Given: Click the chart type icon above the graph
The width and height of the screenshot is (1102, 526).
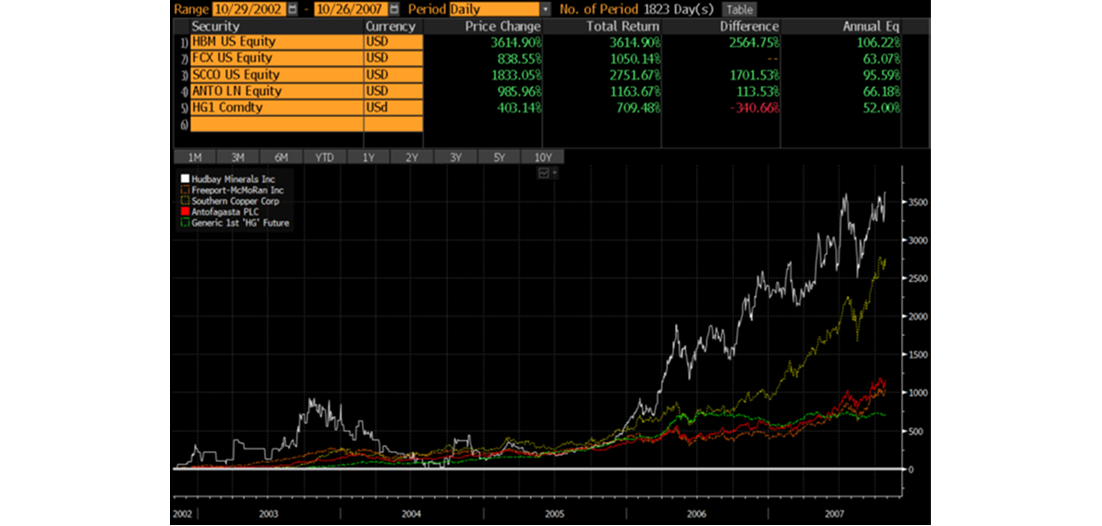Looking at the screenshot, I should (x=543, y=173).
